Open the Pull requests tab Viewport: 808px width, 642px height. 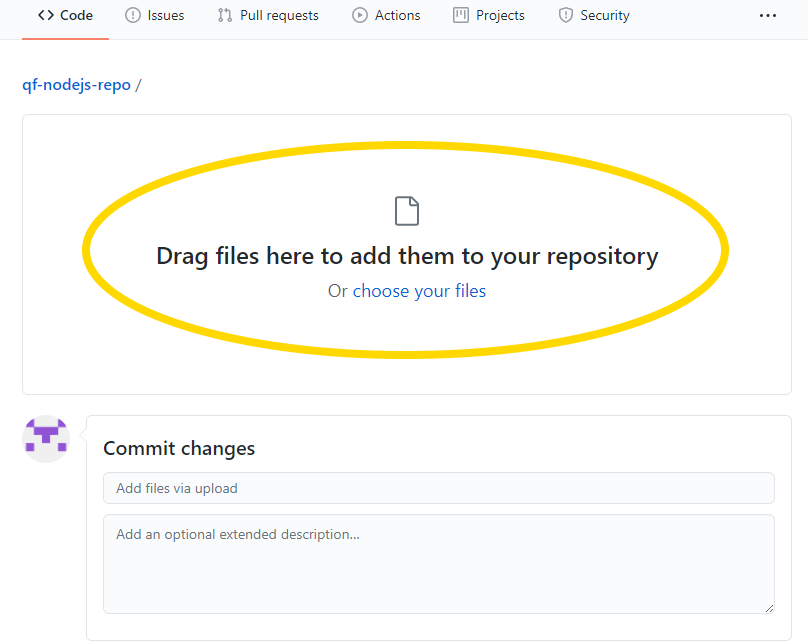coord(279,15)
